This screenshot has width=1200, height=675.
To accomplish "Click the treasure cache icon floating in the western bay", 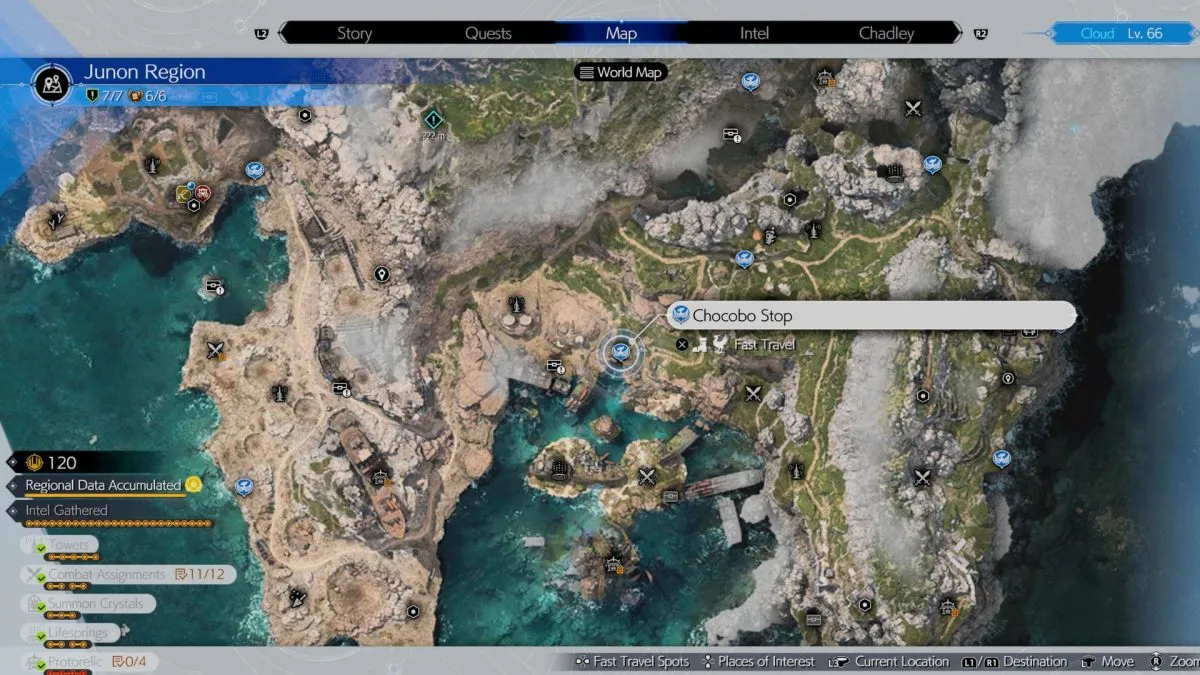I will [x=213, y=287].
